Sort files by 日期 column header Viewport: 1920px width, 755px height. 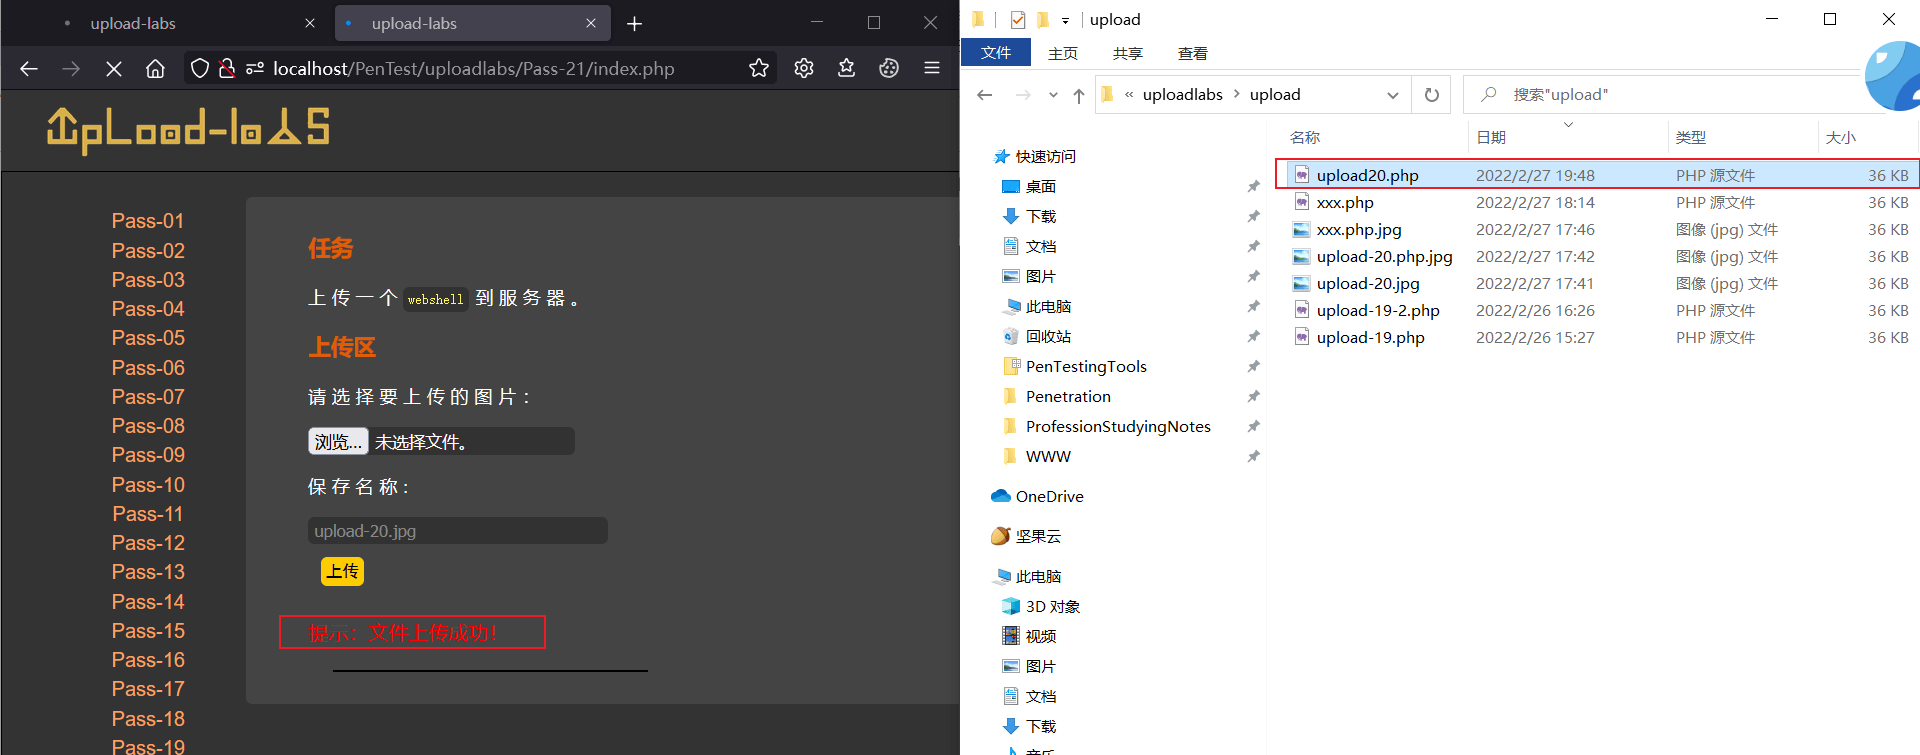point(1491,138)
